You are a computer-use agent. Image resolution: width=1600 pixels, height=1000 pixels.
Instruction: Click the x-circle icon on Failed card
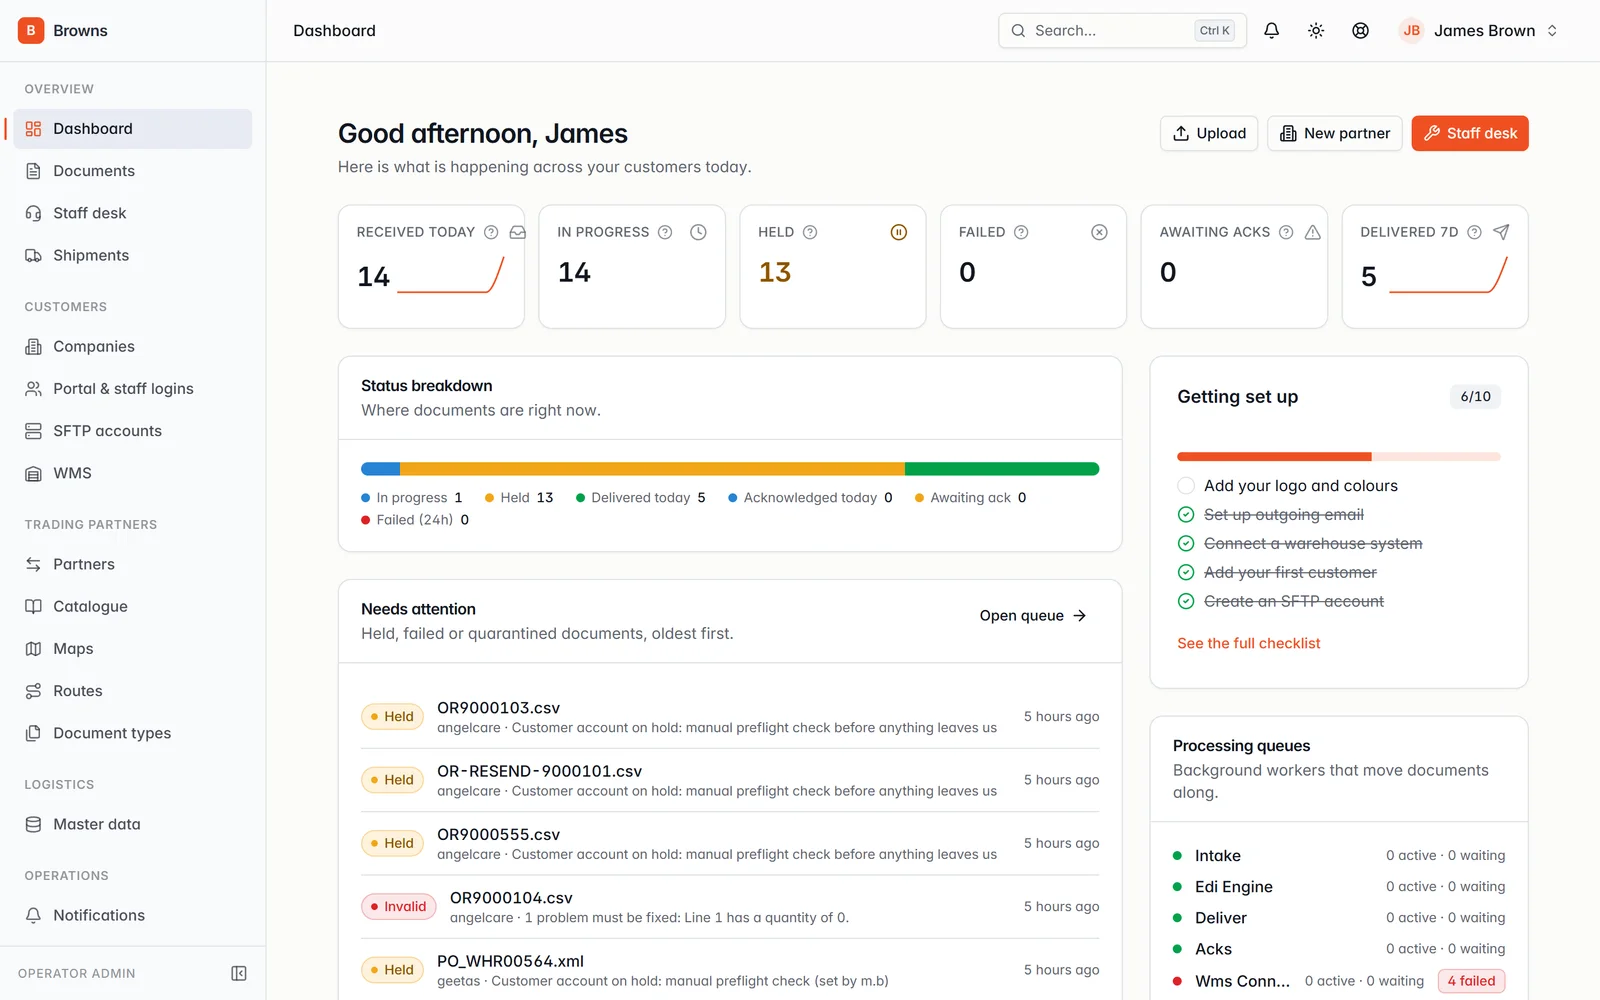point(1099,232)
